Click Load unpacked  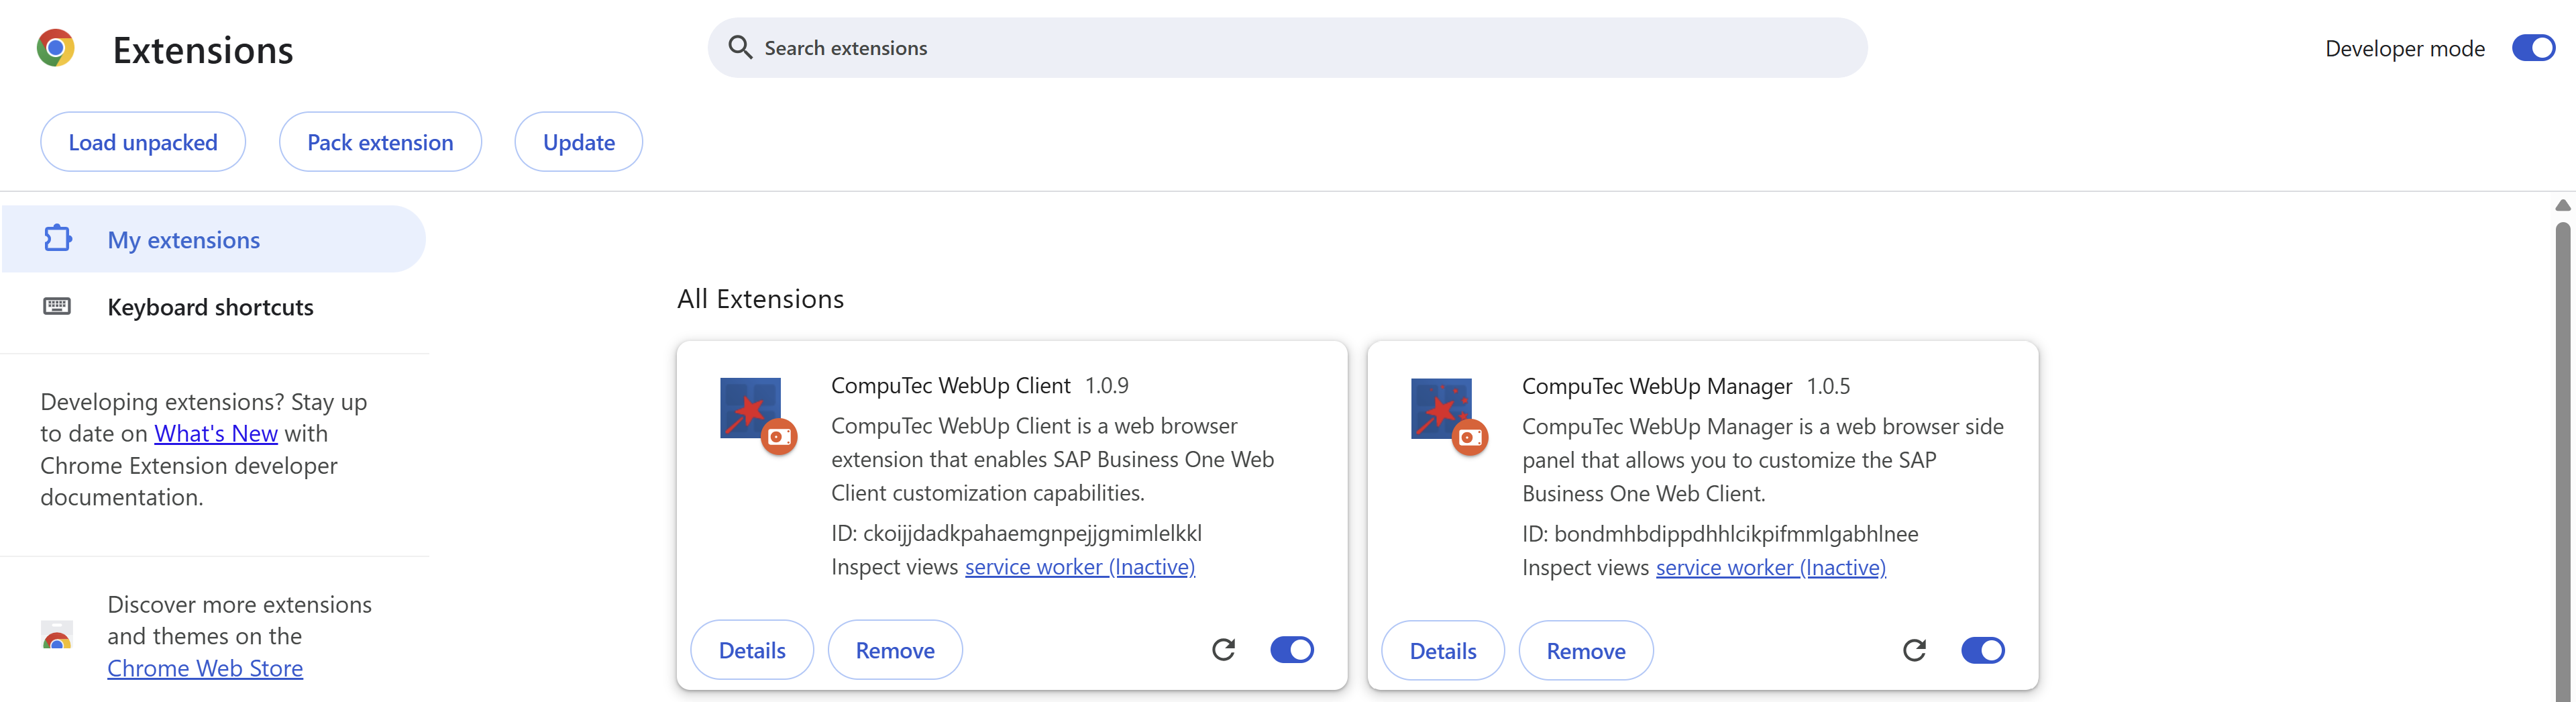click(142, 141)
